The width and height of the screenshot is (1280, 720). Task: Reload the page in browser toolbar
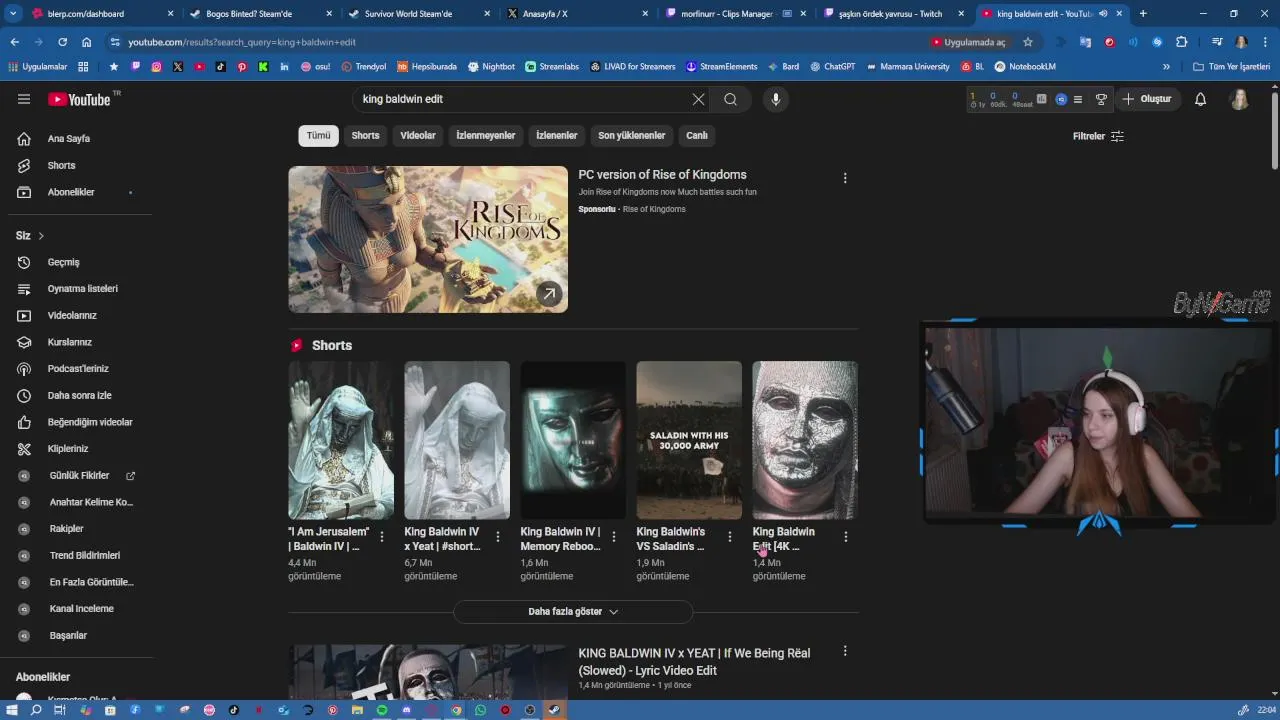click(x=62, y=42)
